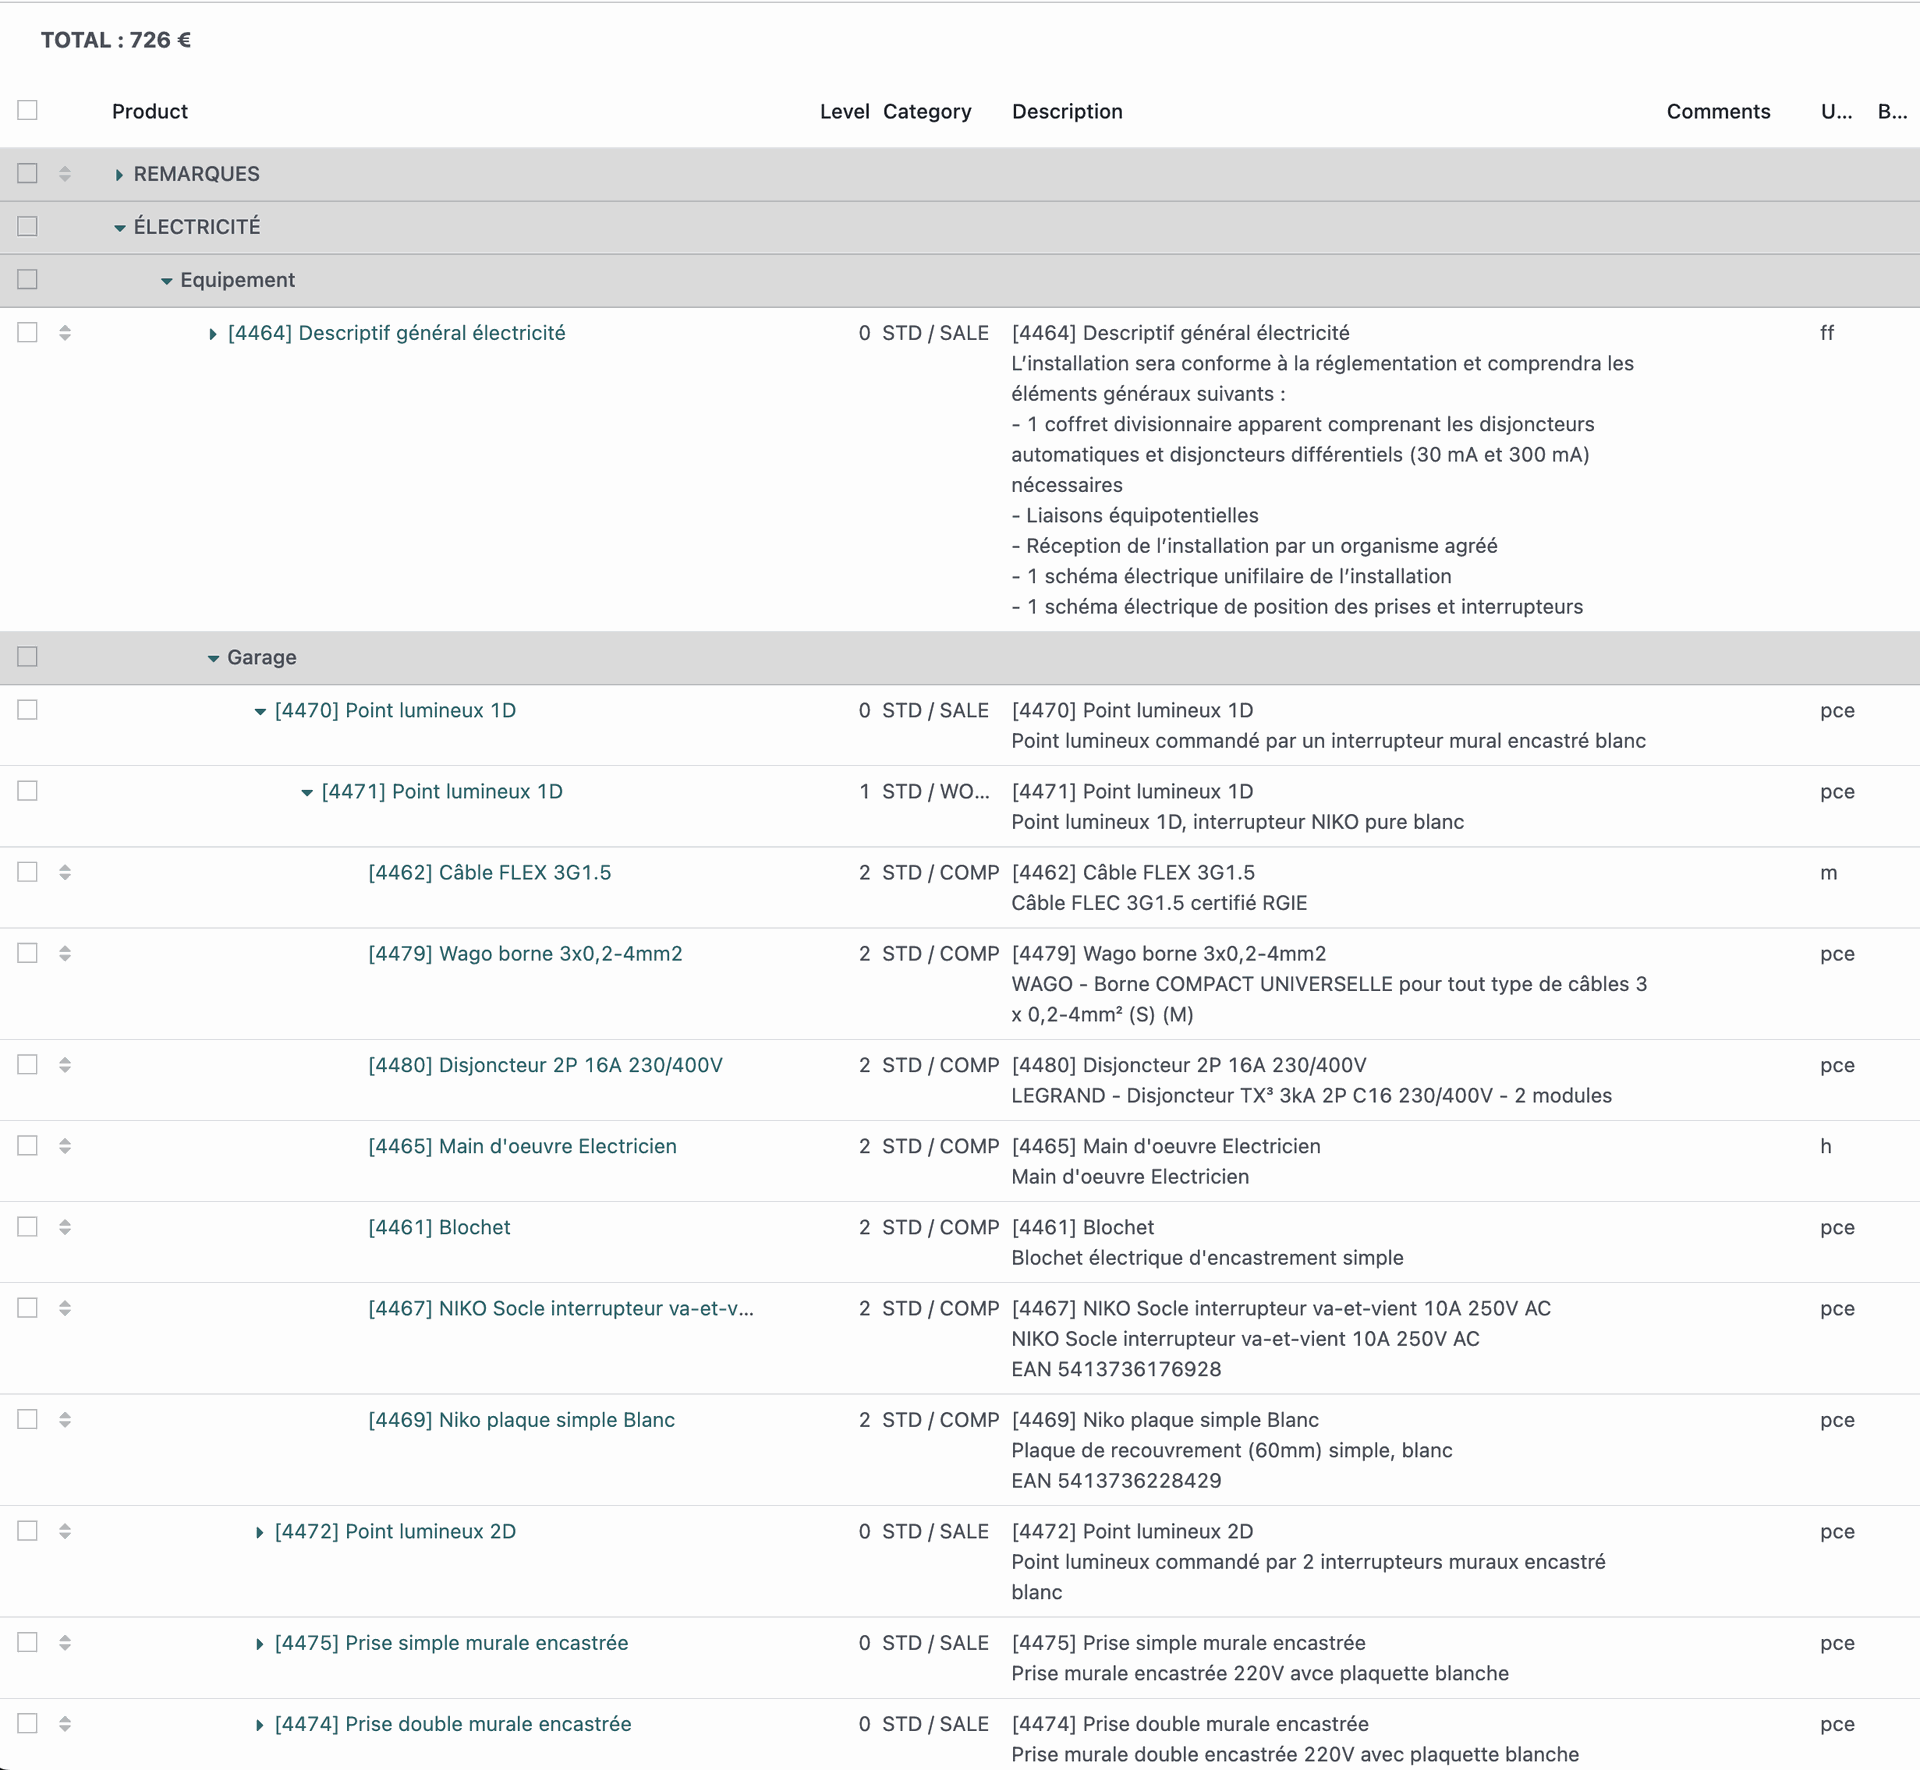Click drag handle for Blochet row
This screenshot has width=1920, height=1770.
(65, 1227)
